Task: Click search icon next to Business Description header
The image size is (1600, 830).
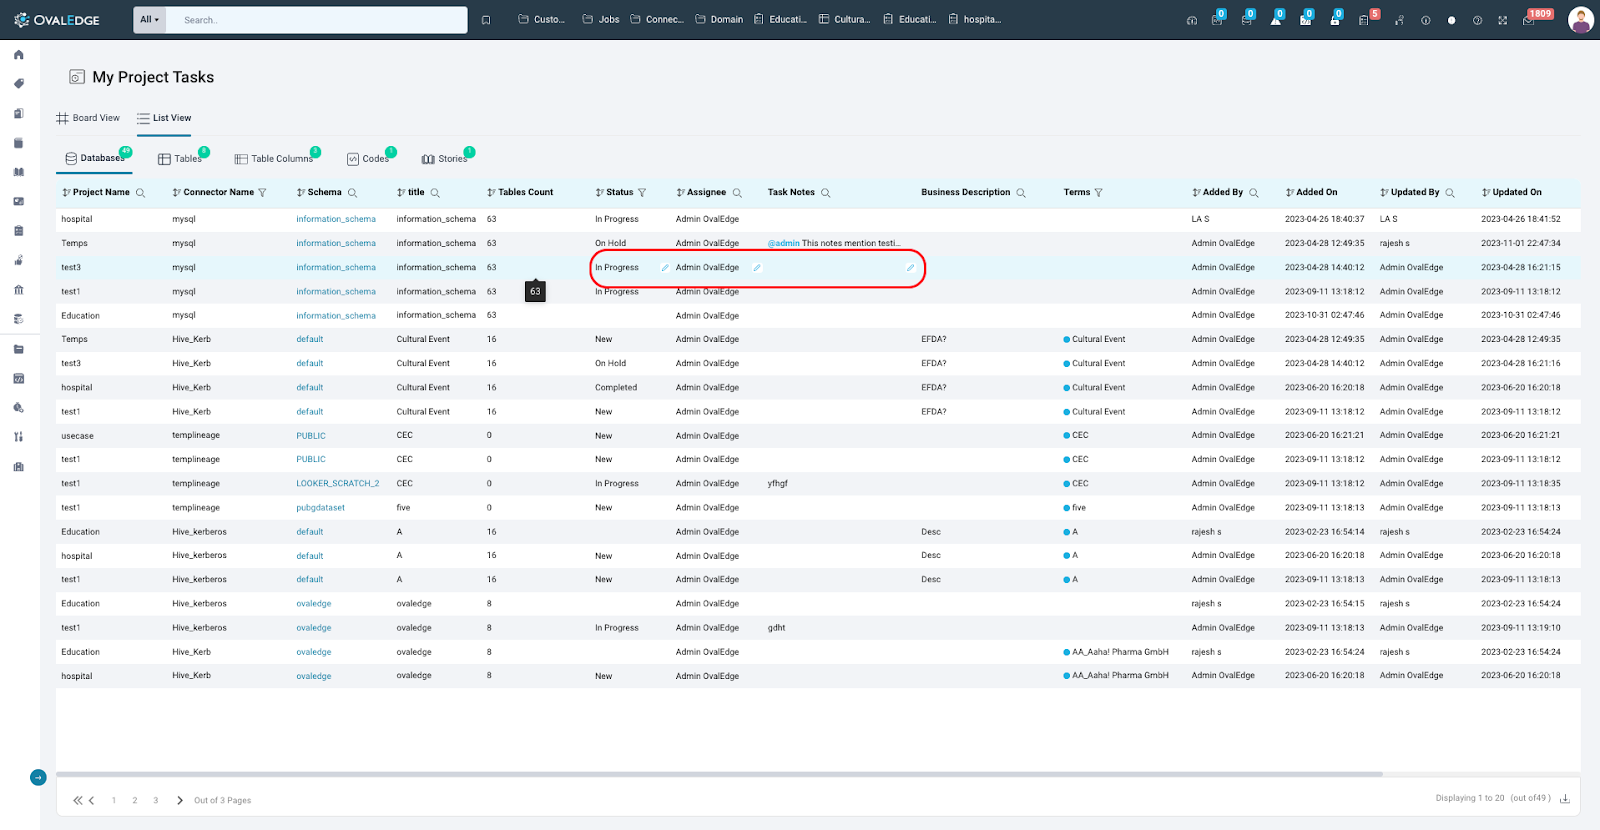Action: [x=1021, y=193]
